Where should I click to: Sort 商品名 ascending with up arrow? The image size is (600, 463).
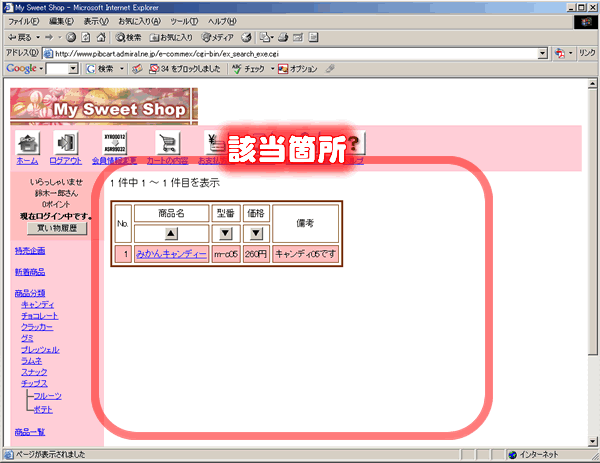click(x=171, y=233)
